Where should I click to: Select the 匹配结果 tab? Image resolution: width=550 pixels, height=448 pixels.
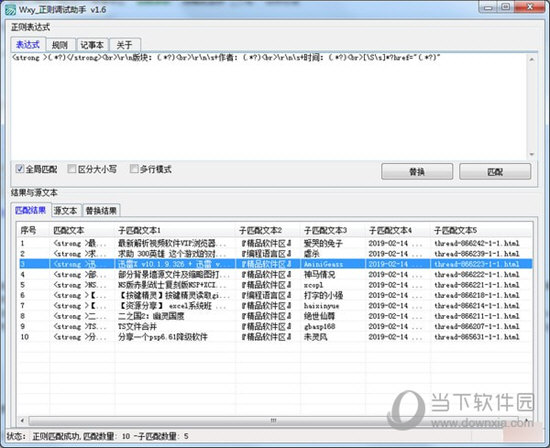[31, 210]
